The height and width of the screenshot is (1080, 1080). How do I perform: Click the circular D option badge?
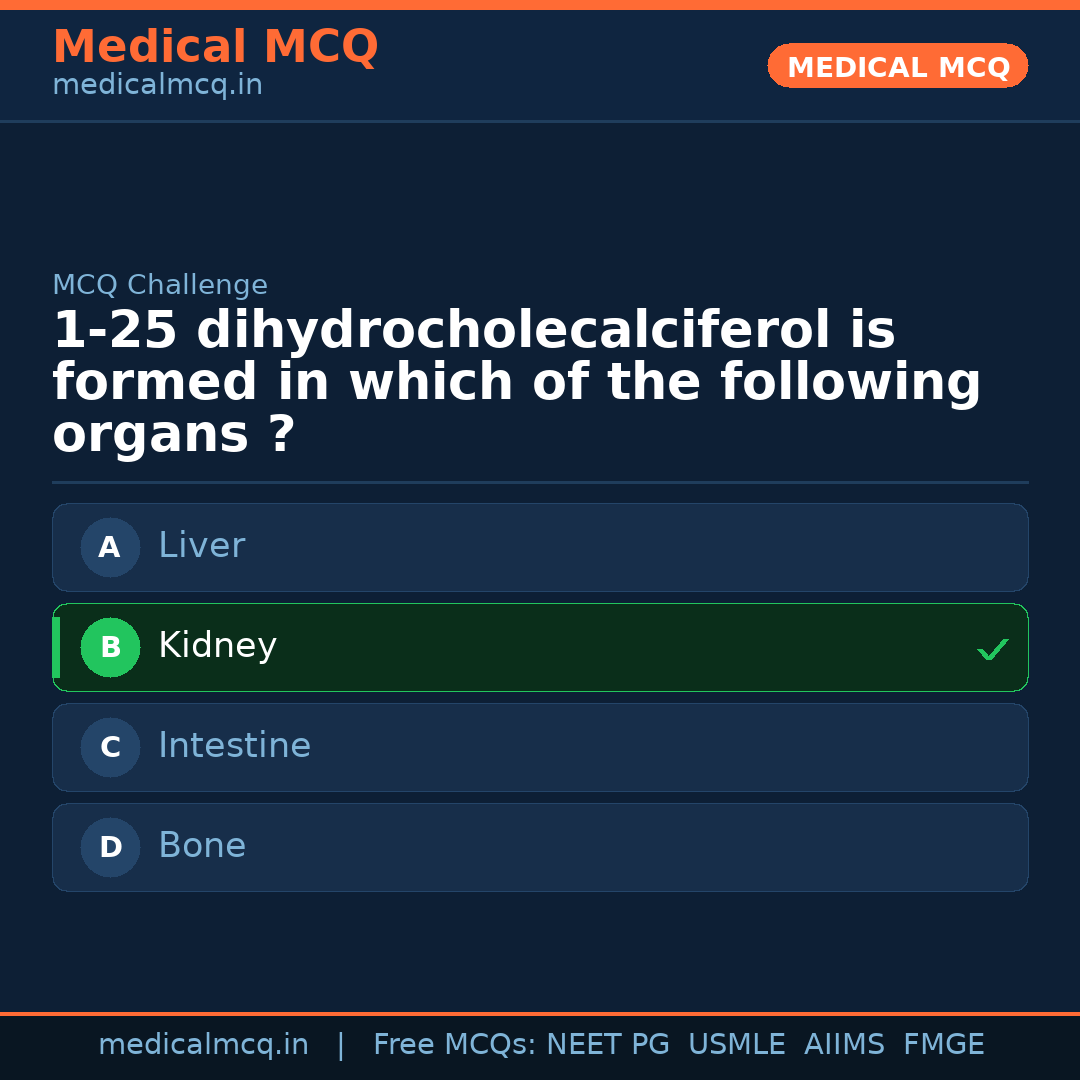(110, 847)
